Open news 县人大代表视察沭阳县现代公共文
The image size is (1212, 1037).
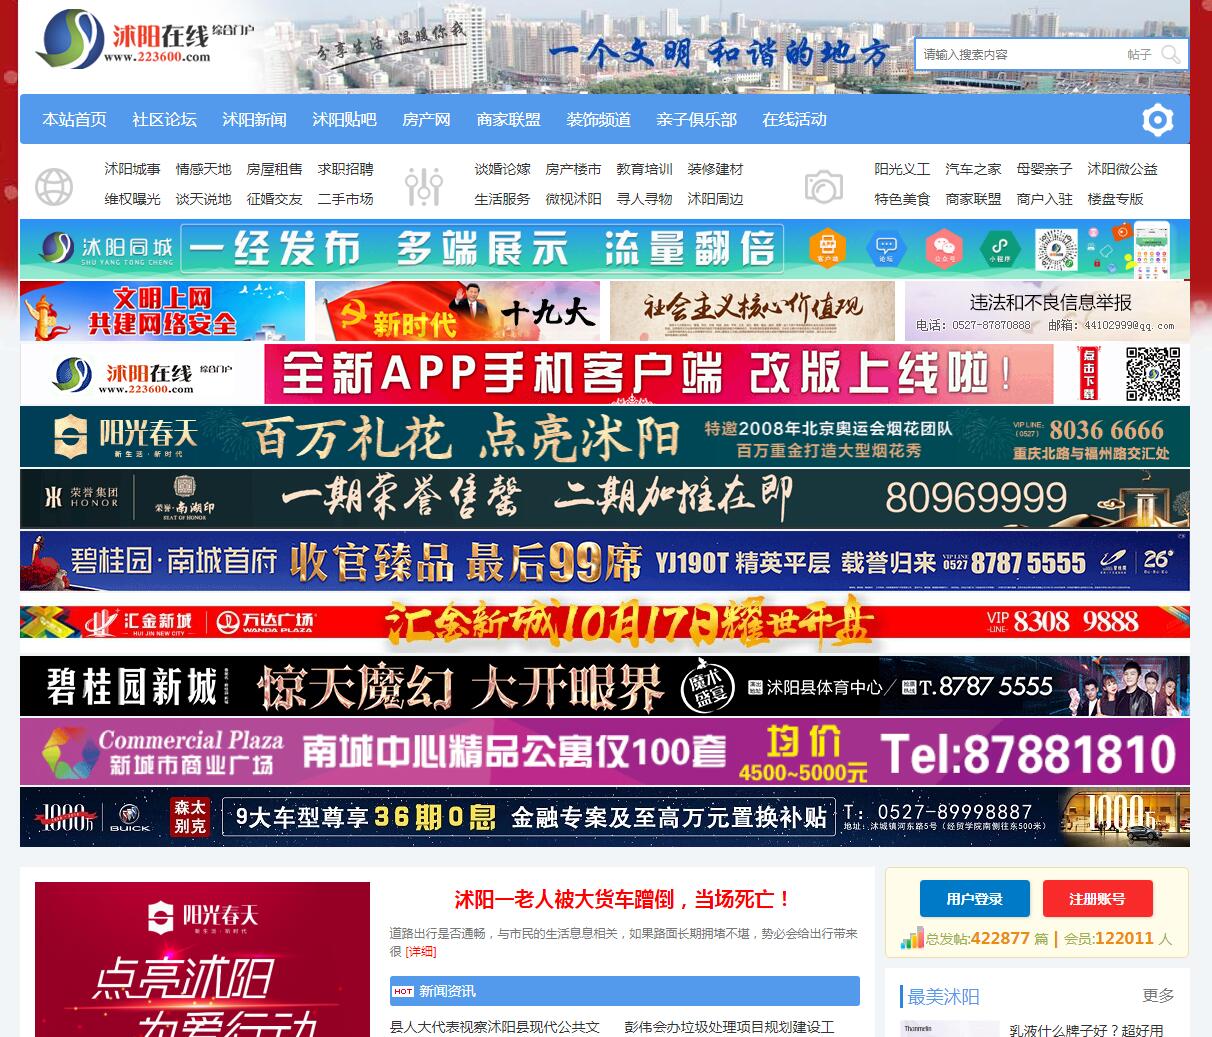(x=495, y=1027)
